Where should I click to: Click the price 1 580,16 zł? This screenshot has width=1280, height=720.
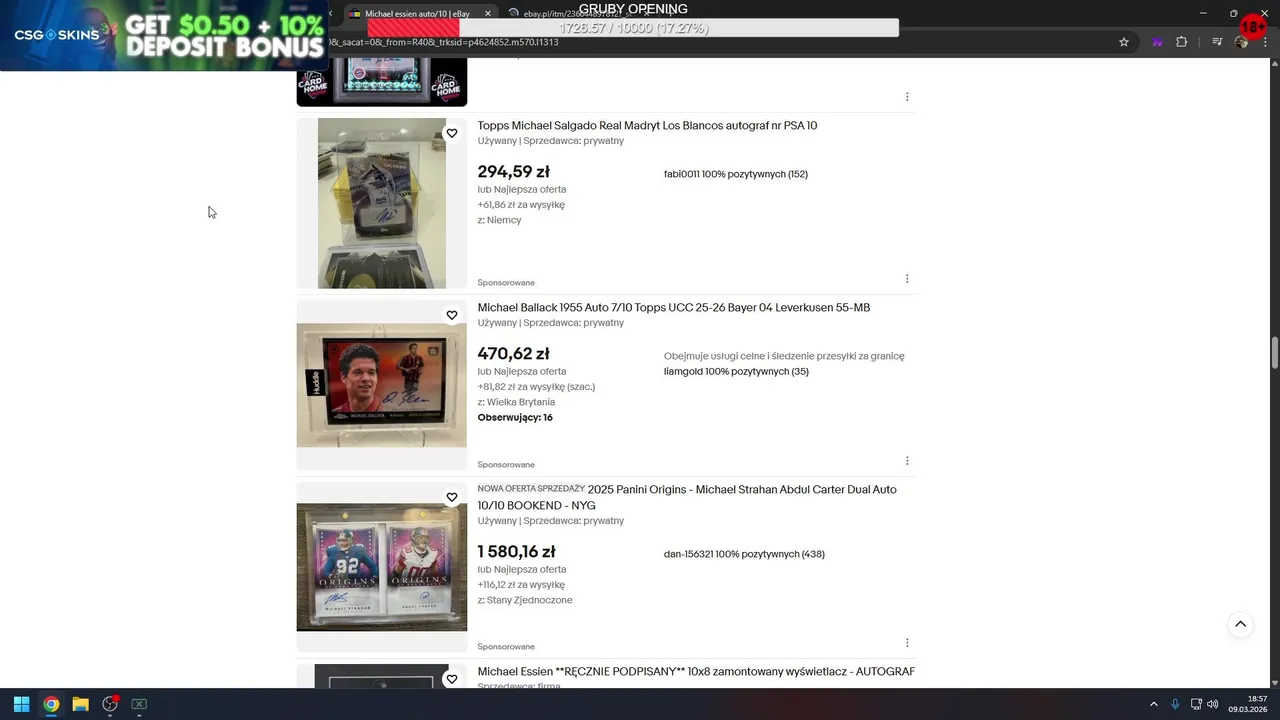point(516,552)
